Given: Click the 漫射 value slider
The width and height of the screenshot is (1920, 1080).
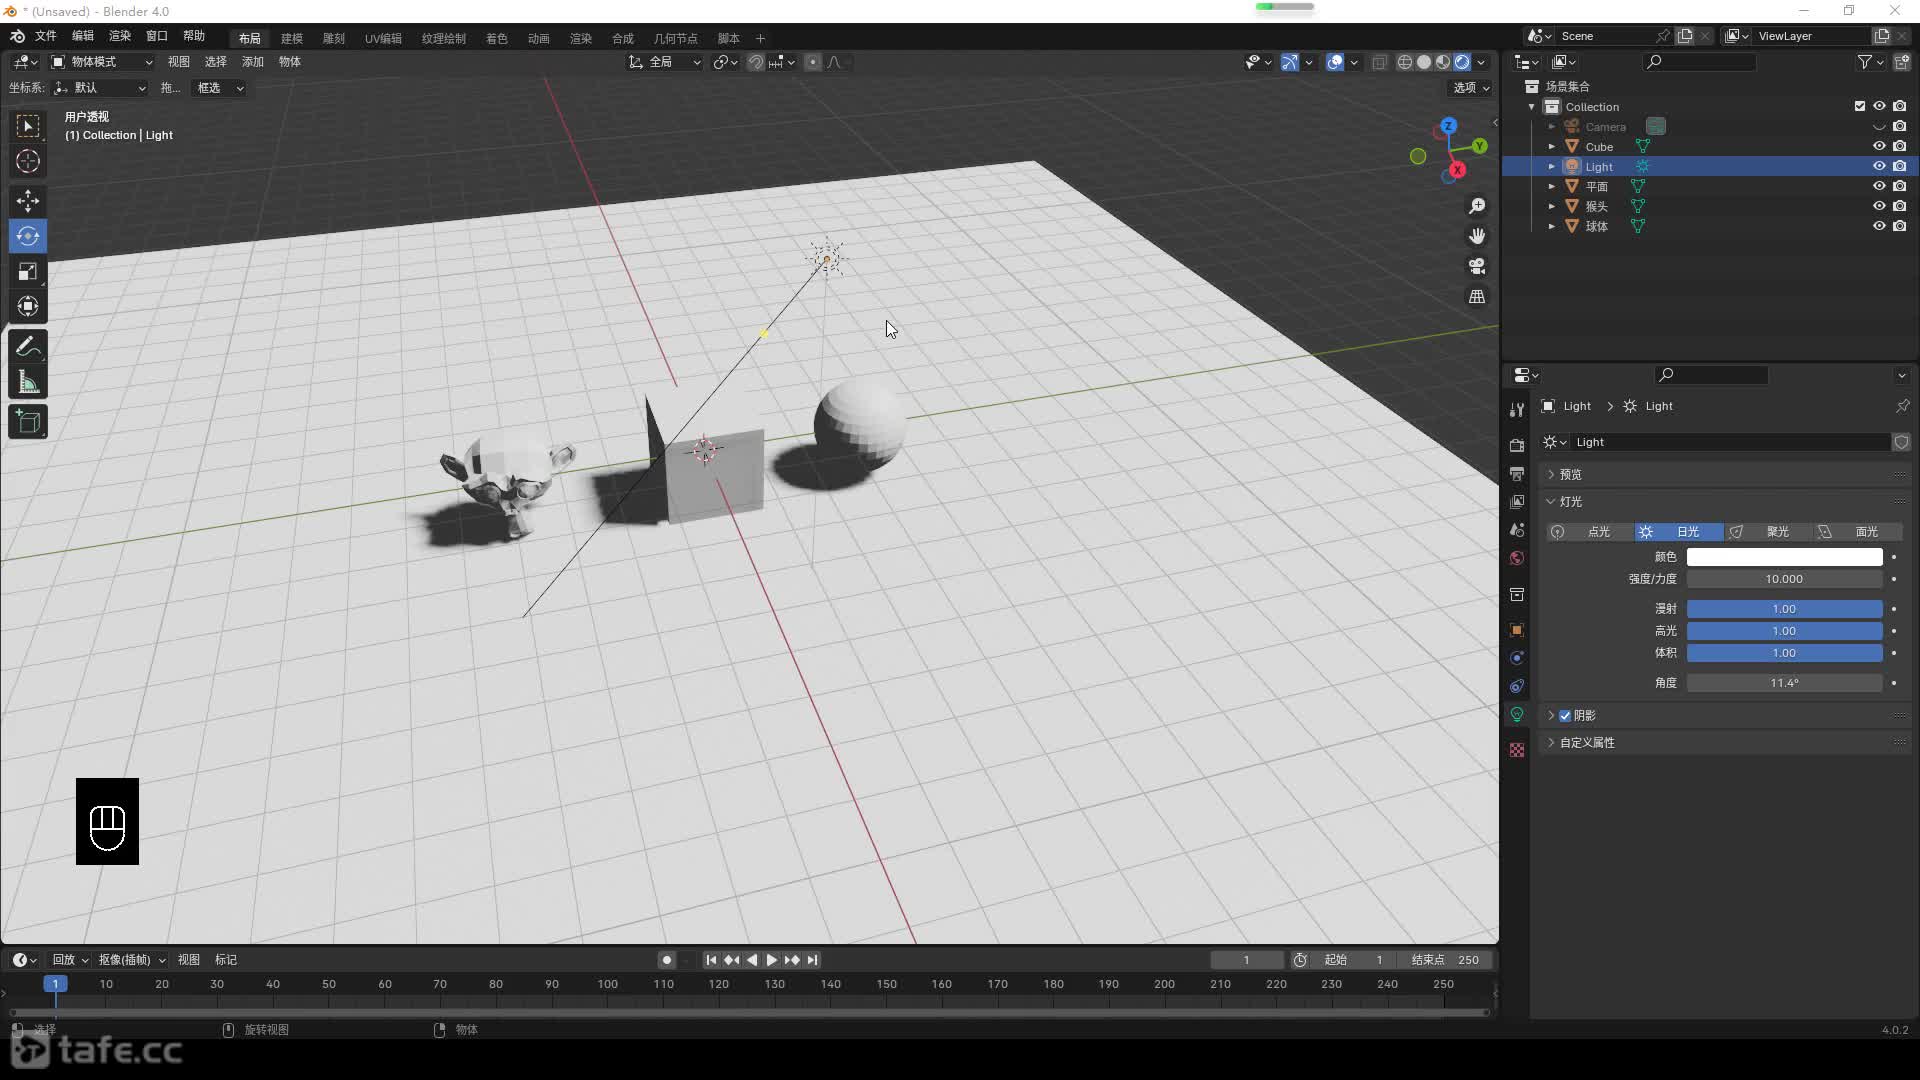Looking at the screenshot, I should pos(1784,609).
